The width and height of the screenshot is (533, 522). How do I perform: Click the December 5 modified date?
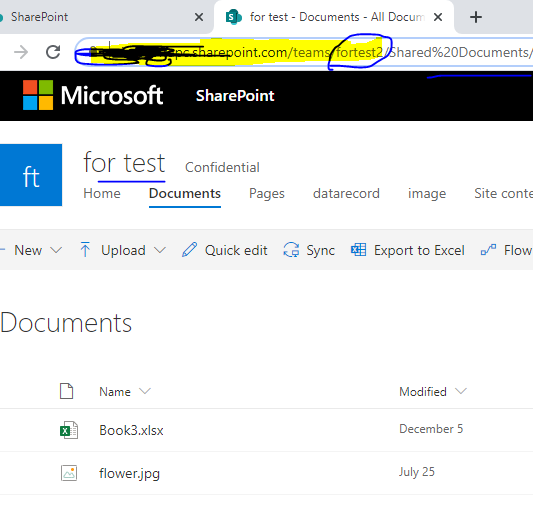click(x=431, y=429)
